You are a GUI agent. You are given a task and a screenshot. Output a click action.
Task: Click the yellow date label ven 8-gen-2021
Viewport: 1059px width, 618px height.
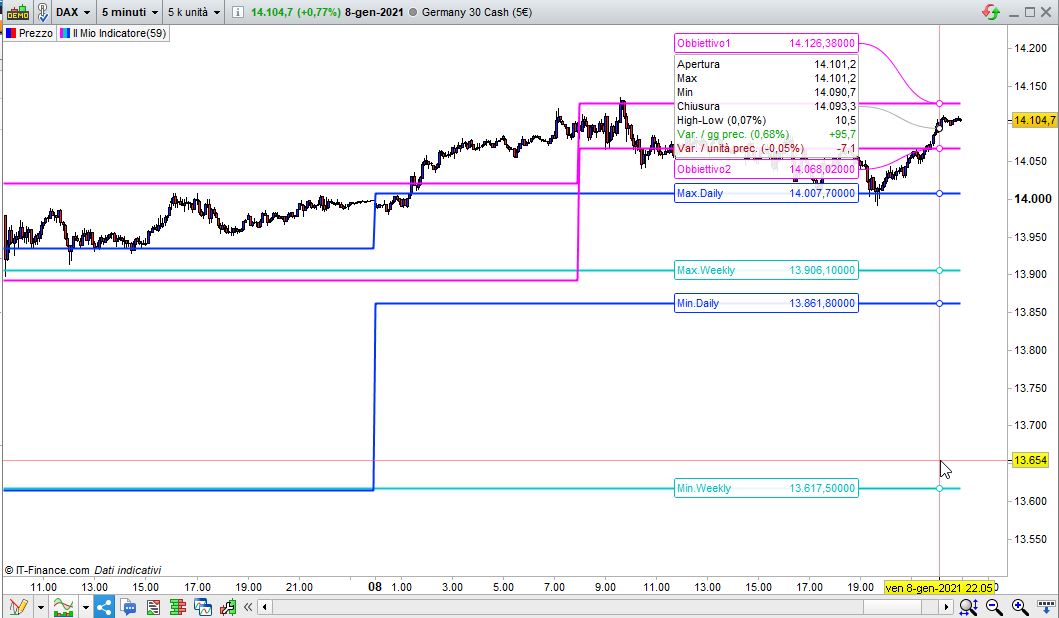[x=939, y=588]
